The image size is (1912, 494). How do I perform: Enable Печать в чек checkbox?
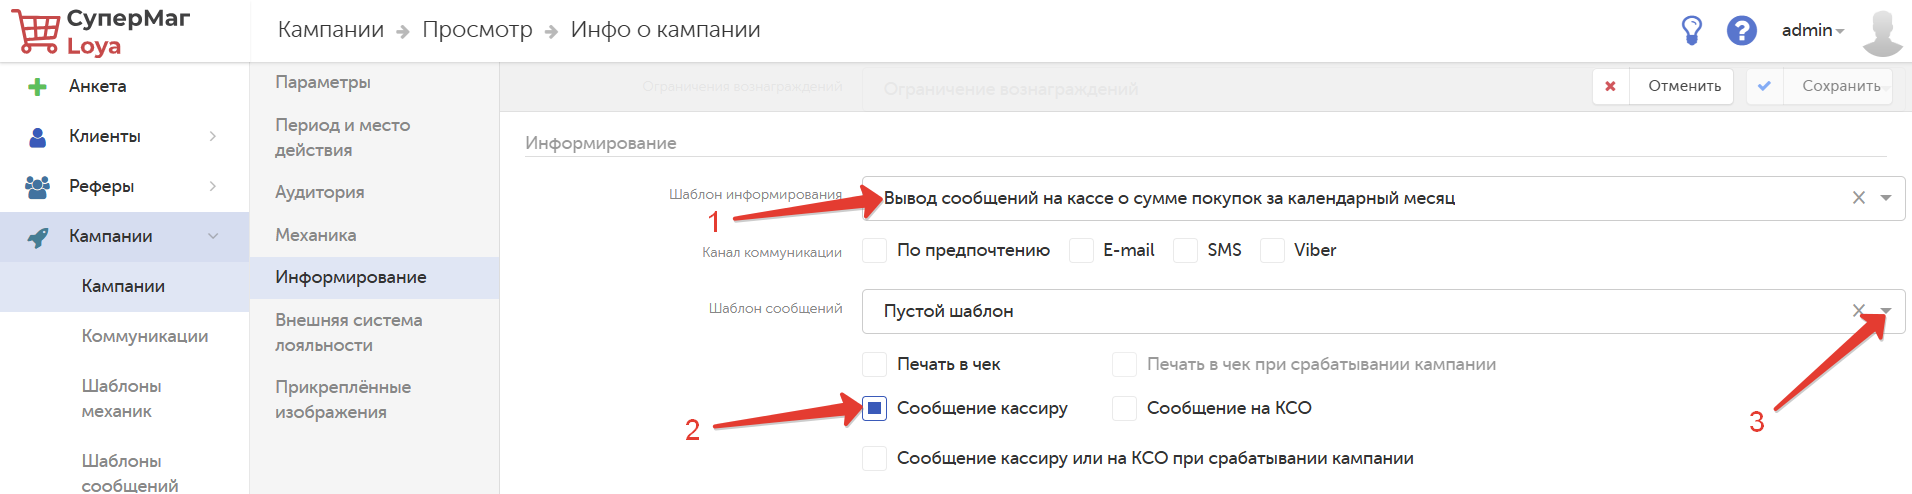coord(875,364)
